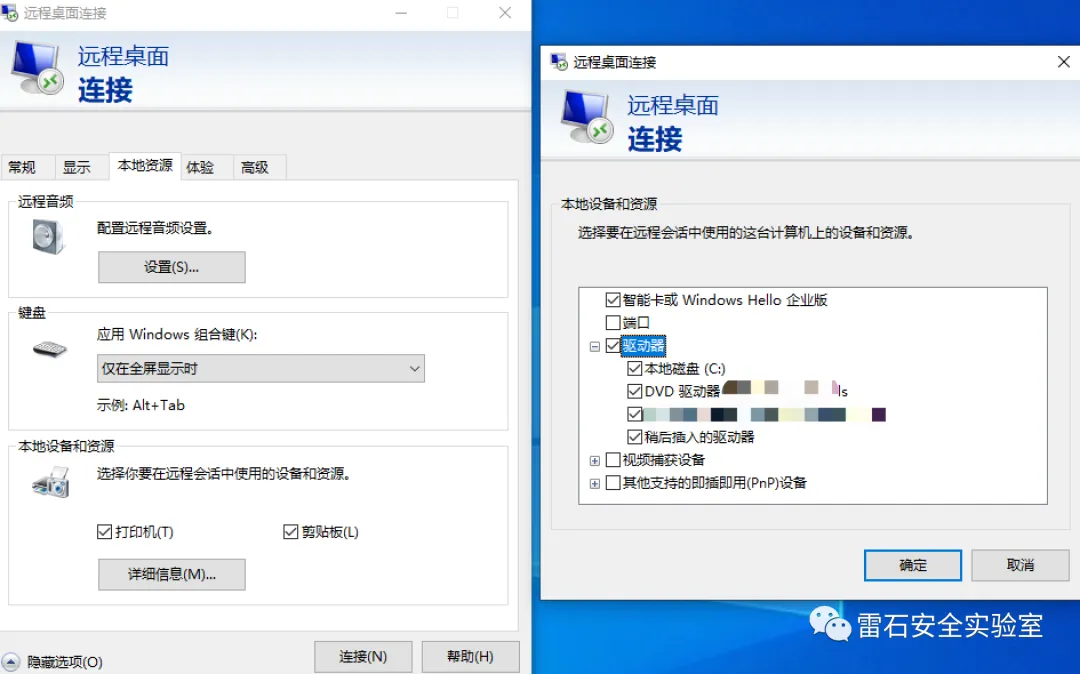Open 详细信息(M)... device details
This screenshot has width=1080, height=674.
pyautogui.click(x=172, y=574)
